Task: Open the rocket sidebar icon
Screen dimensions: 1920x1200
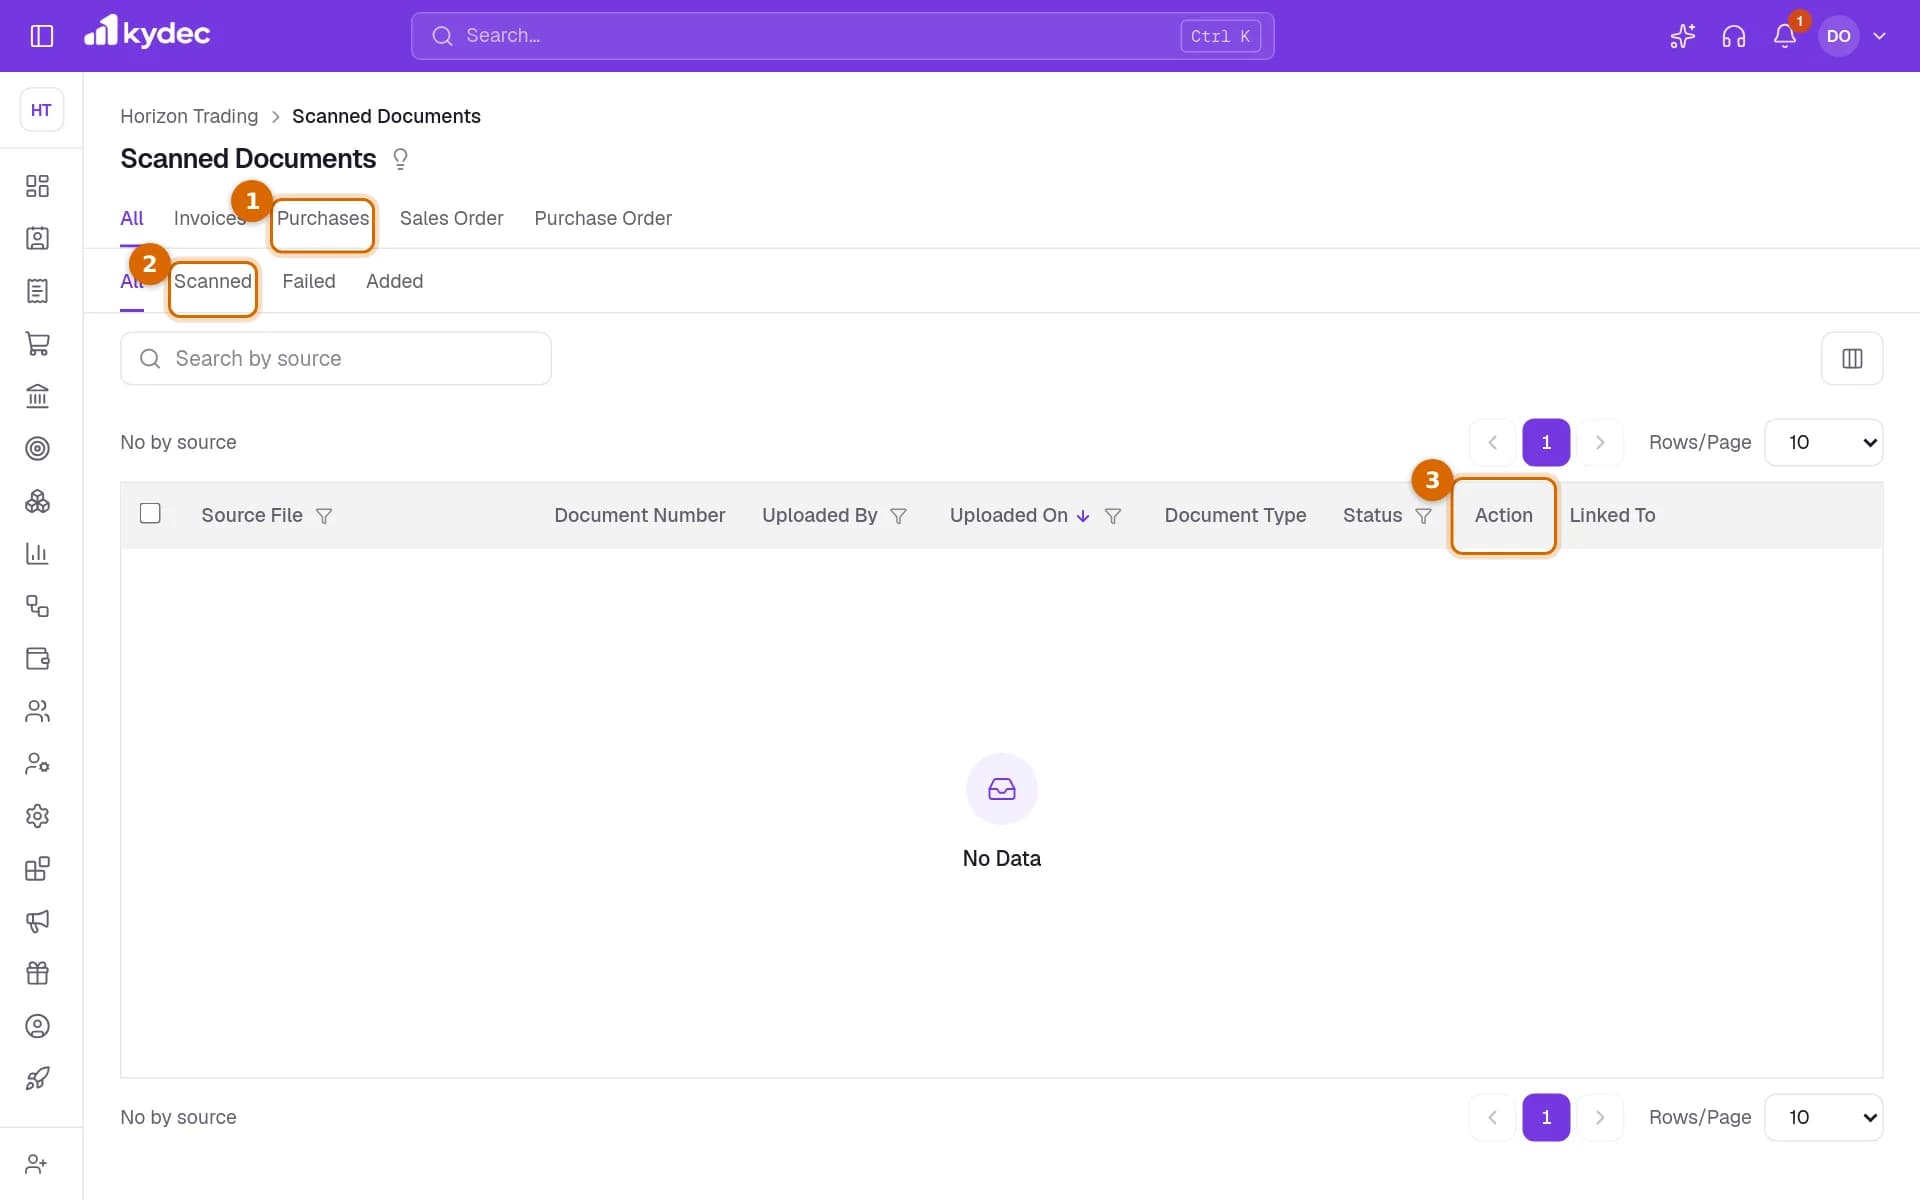Action: [x=37, y=1079]
